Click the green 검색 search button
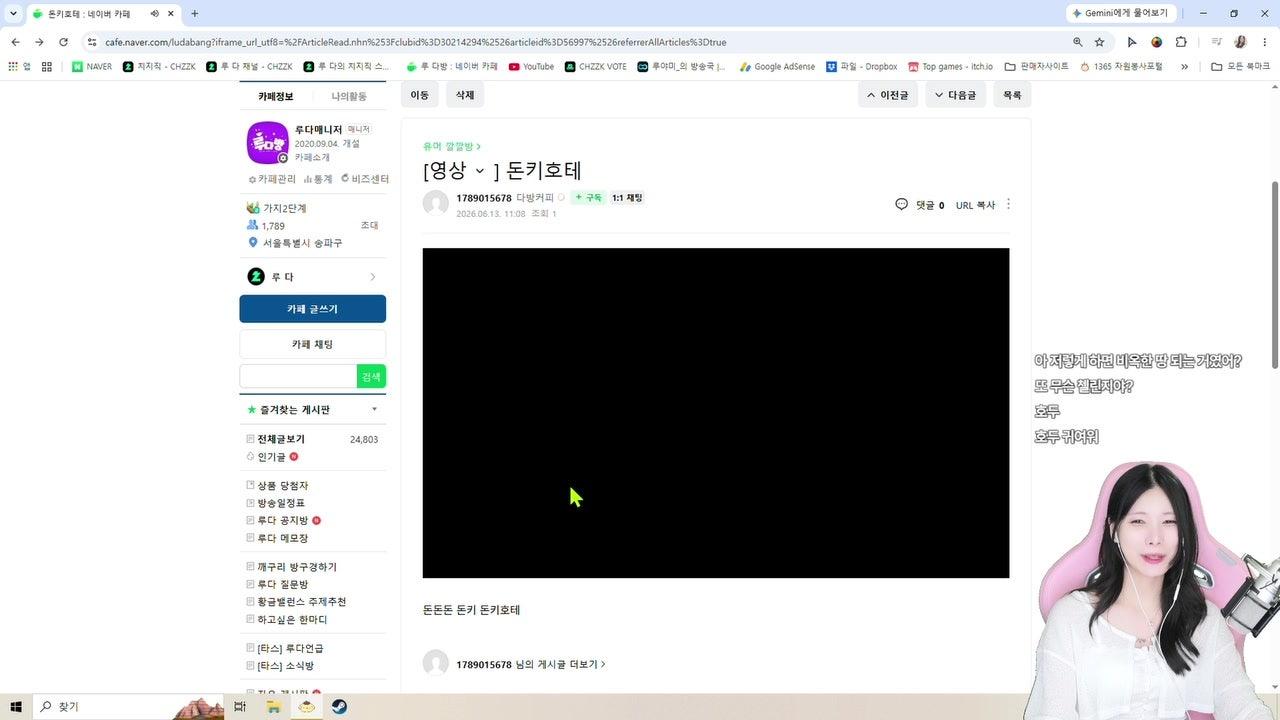This screenshot has height=720, width=1280. [371, 376]
